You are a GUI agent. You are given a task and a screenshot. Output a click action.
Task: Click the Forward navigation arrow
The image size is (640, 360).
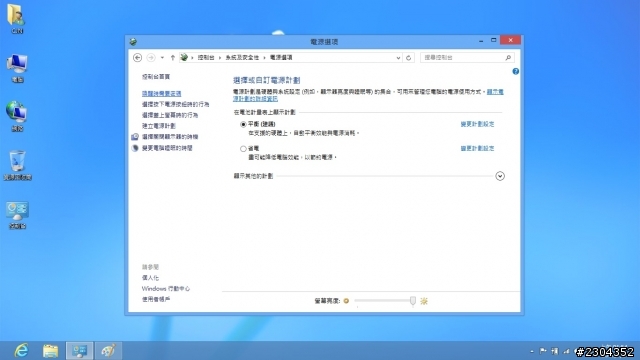click(151, 58)
